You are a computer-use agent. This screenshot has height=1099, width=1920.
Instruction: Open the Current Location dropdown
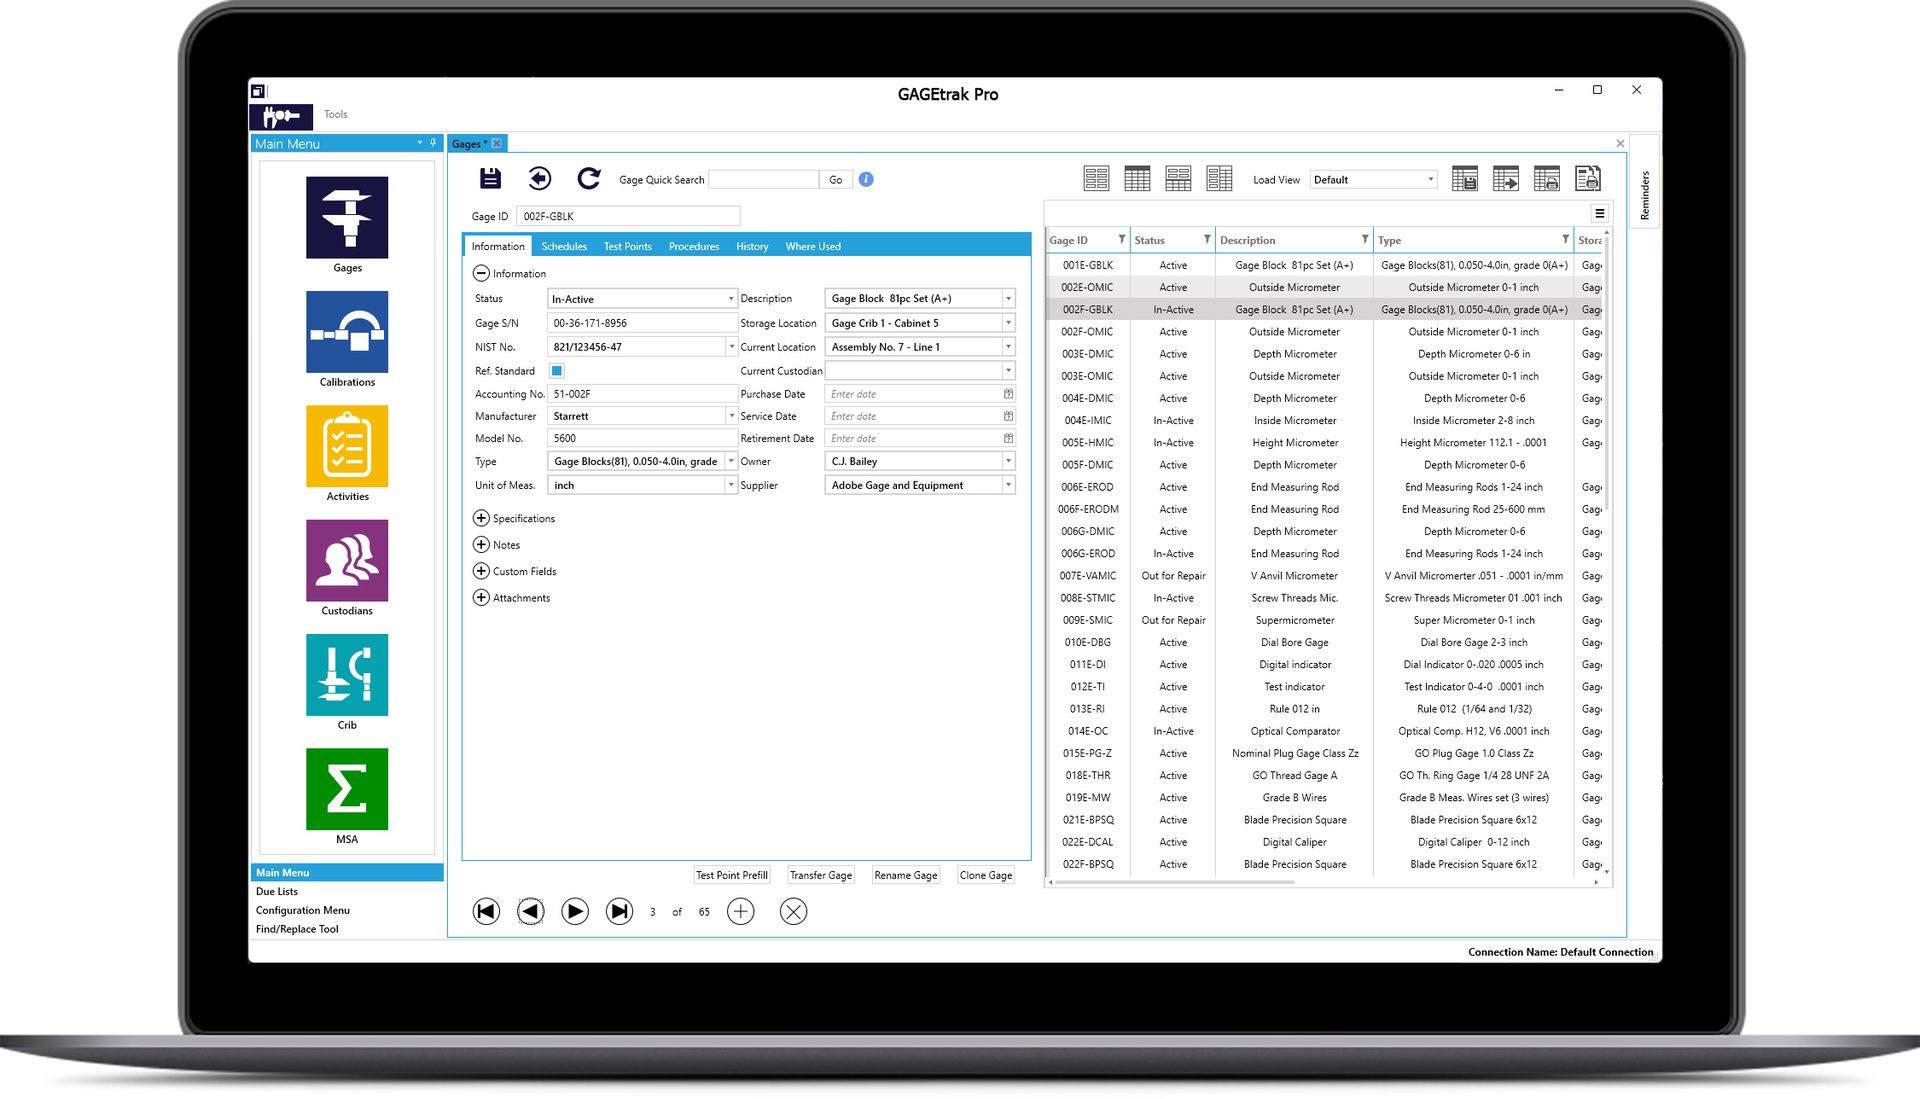(x=1008, y=347)
